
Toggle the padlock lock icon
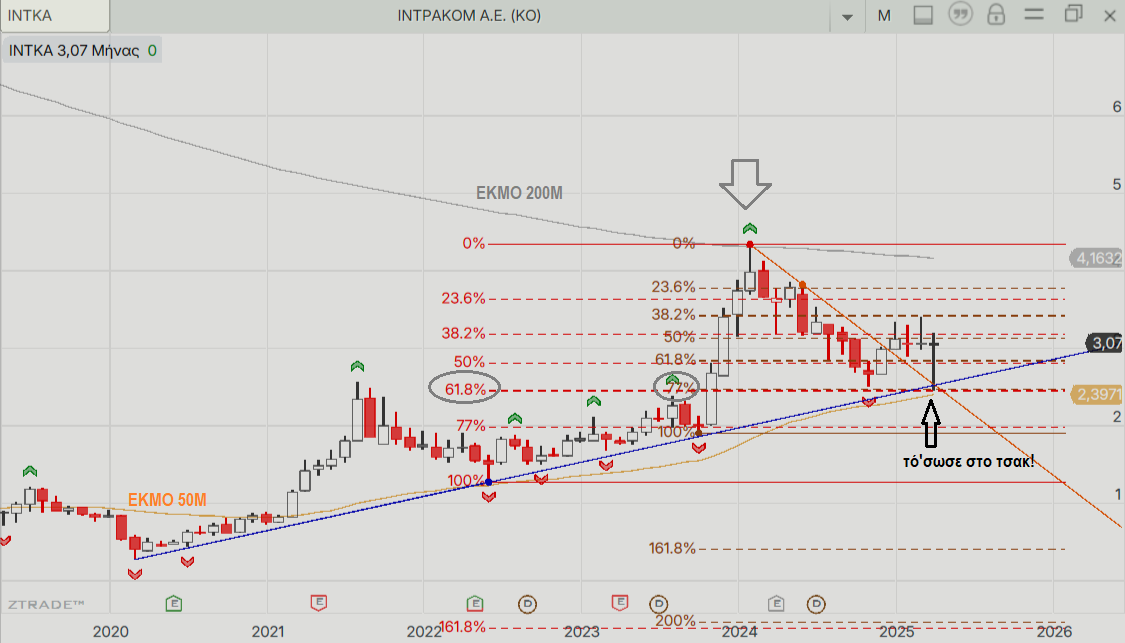coord(996,14)
